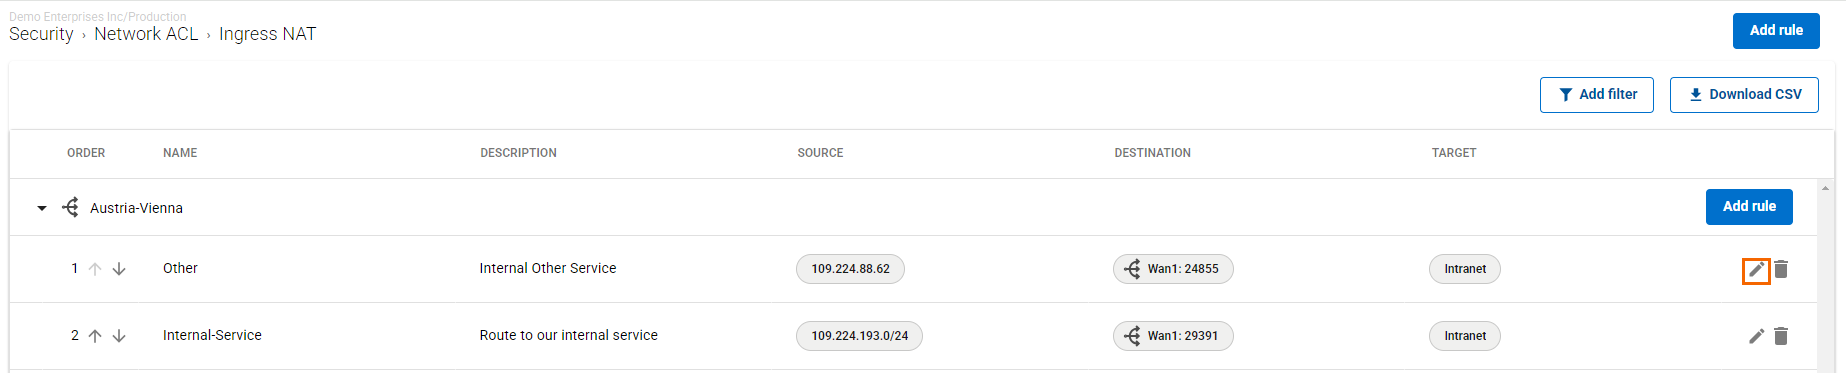Delete the Other rule via trash icon
1846x373 pixels.
pyautogui.click(x=1781, y=269)
